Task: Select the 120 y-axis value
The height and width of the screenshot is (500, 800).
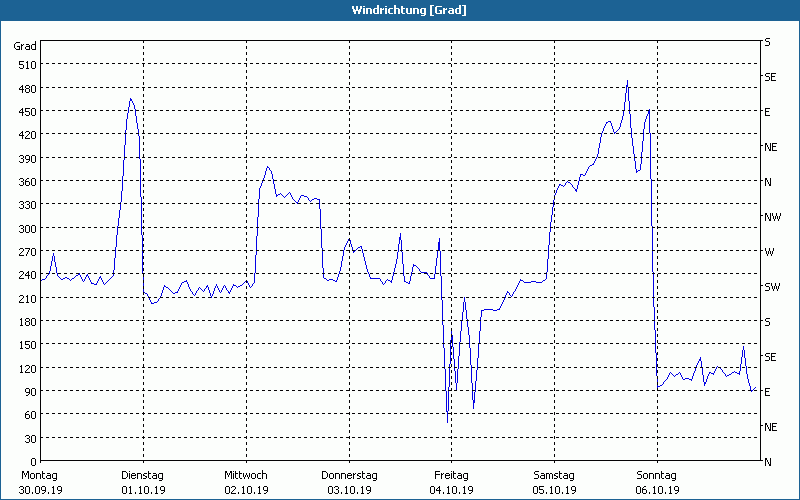Action: click(x=28, y=369)
